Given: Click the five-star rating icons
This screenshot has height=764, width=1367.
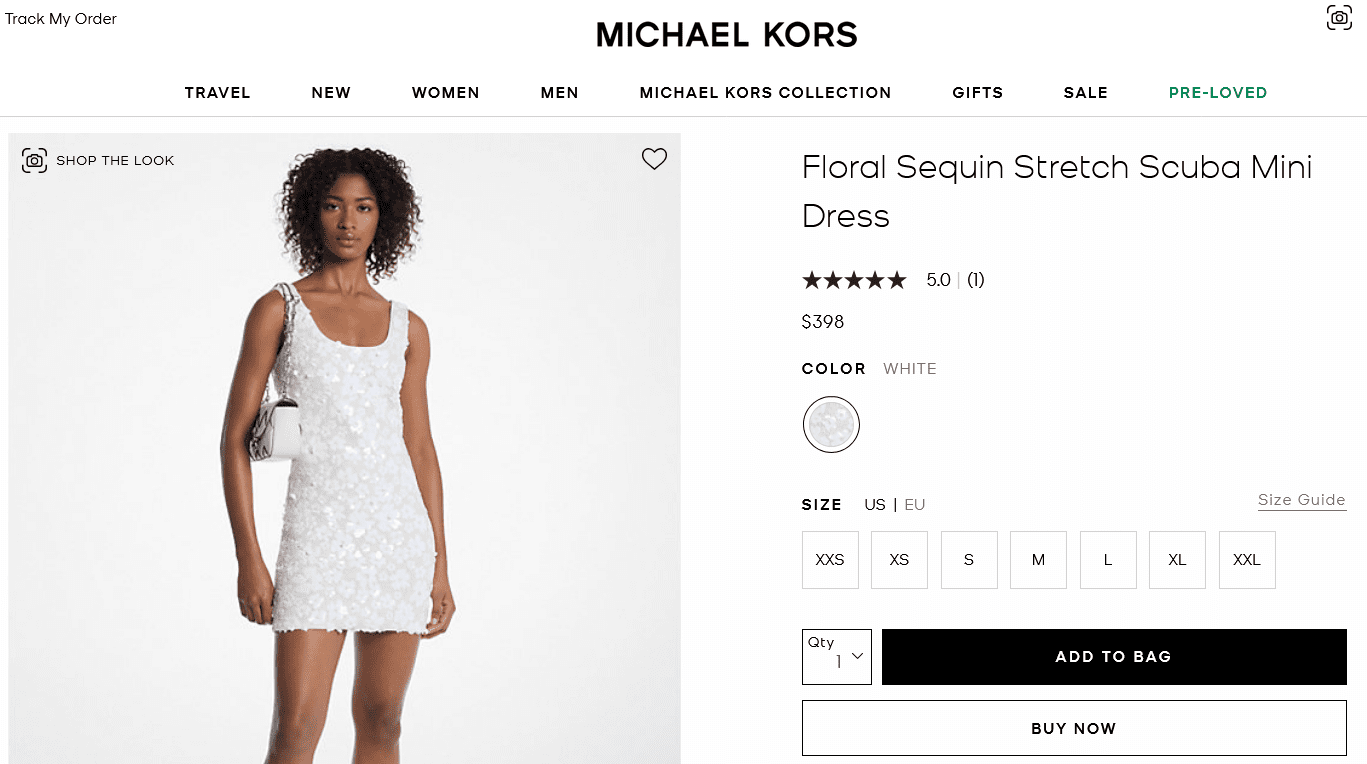Looking at the screenshot, I should pyautogui.click(x=854, y=280).
